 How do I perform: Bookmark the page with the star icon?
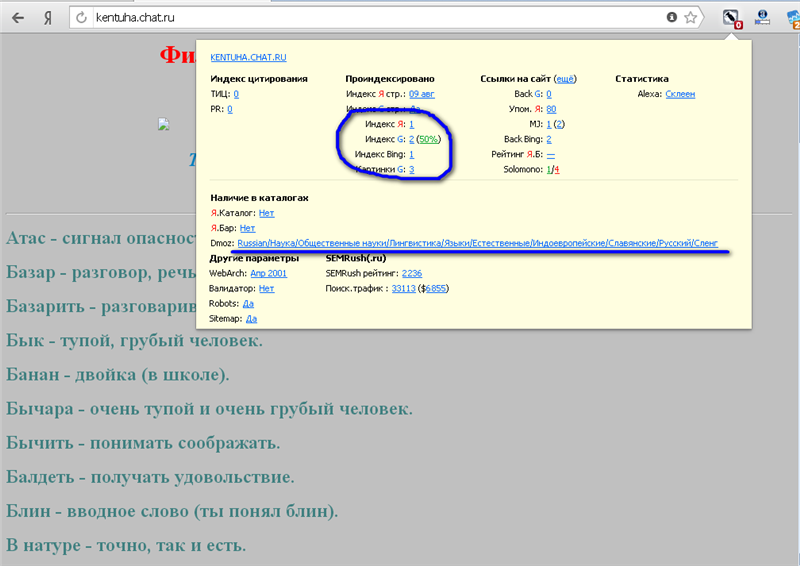click(691, 18)
